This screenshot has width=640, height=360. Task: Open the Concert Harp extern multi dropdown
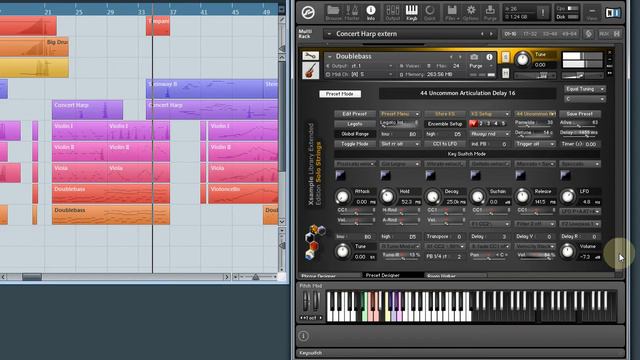(329, 34)
